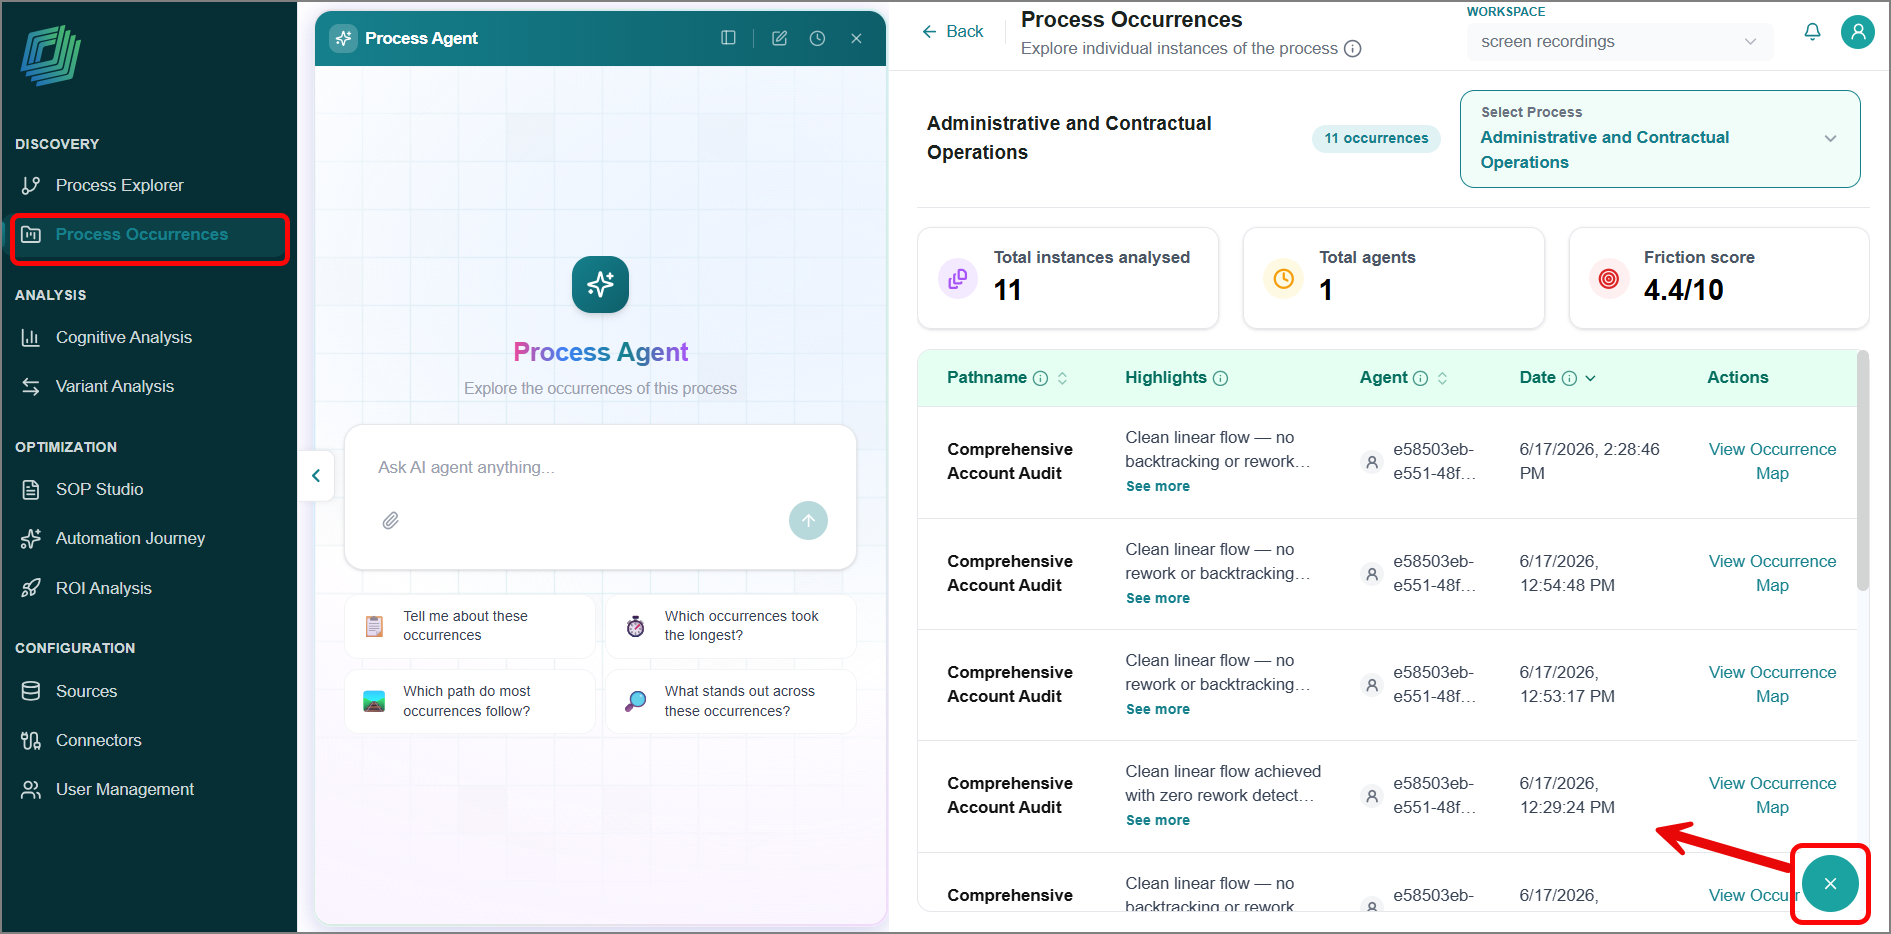Click the Automation Journey sparkle icon

[31, 538]
